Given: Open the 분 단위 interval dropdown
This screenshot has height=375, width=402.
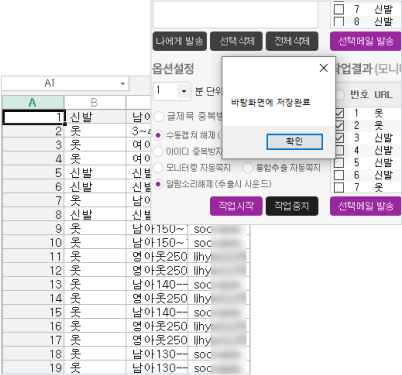Looking at the screenshot, I should coord(184,91).
